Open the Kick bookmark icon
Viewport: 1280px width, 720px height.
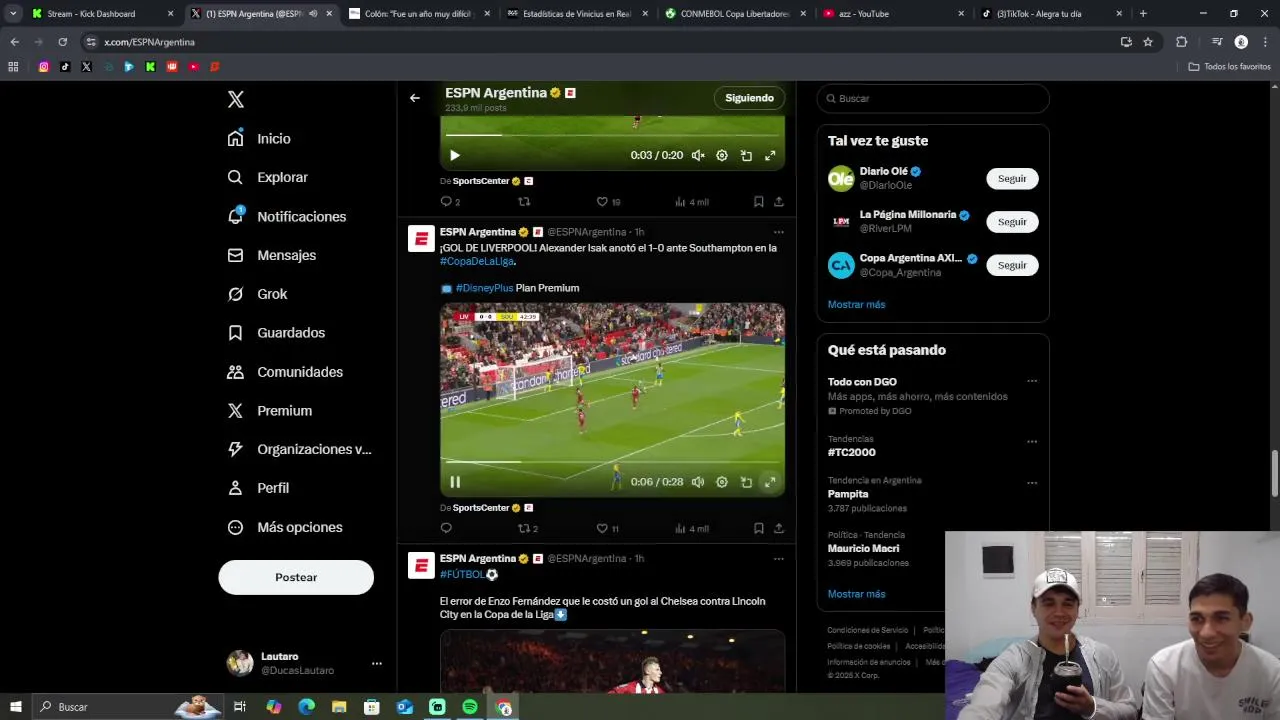[150, 67]
